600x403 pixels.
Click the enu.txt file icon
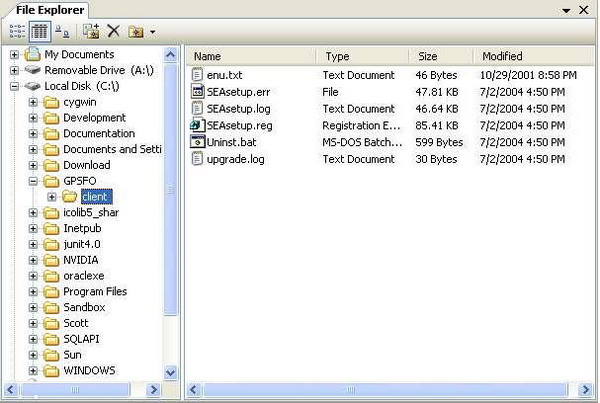coord(197,75)
